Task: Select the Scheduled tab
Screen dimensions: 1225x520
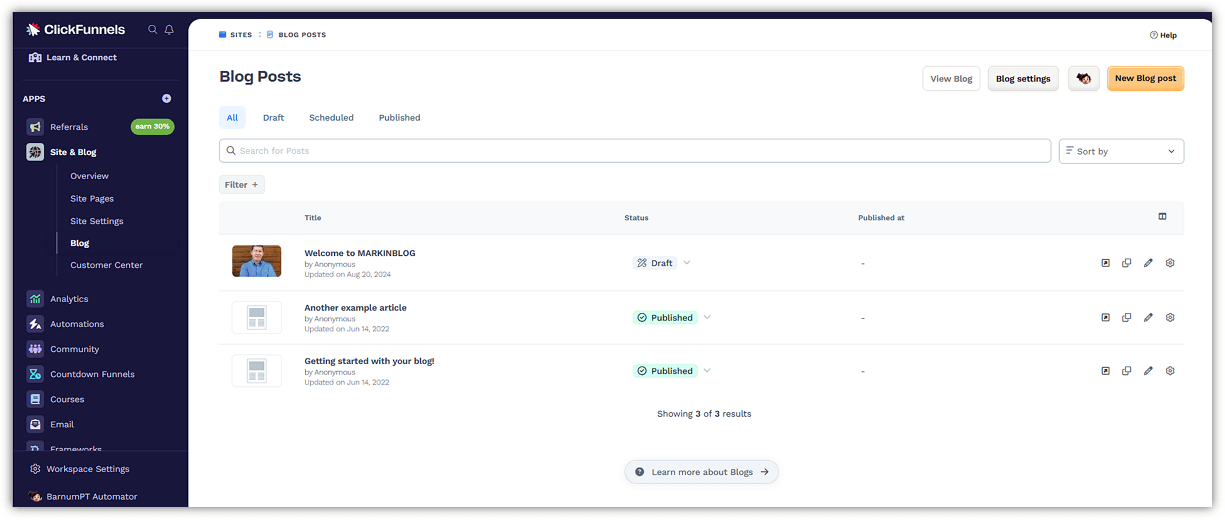Action: point(331,118)
